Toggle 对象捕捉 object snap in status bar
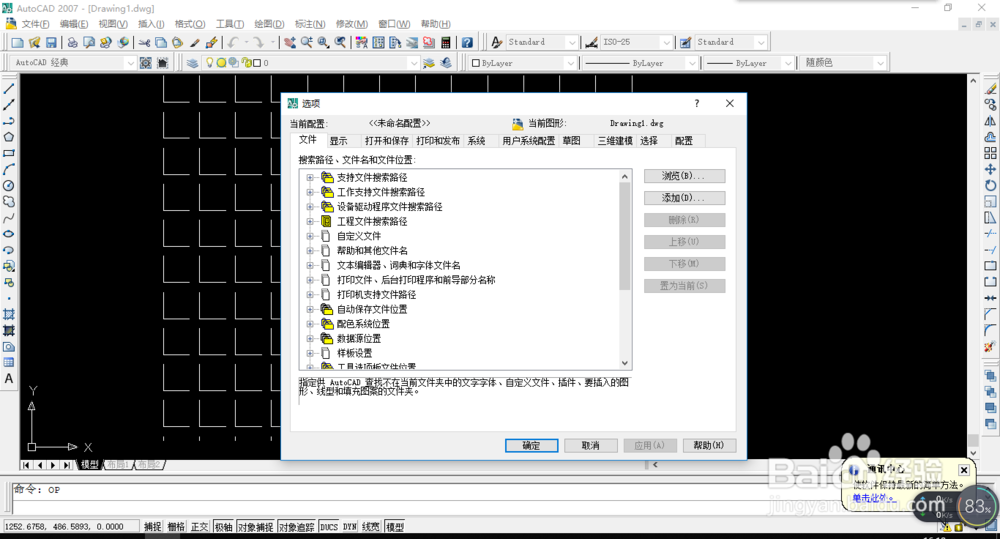This screenshot has width=1000, height=539. click(x=255, y=527)
